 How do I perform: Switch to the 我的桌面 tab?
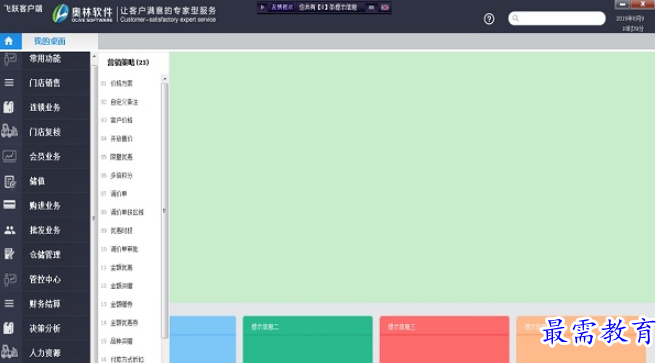[x=50, y=41]
